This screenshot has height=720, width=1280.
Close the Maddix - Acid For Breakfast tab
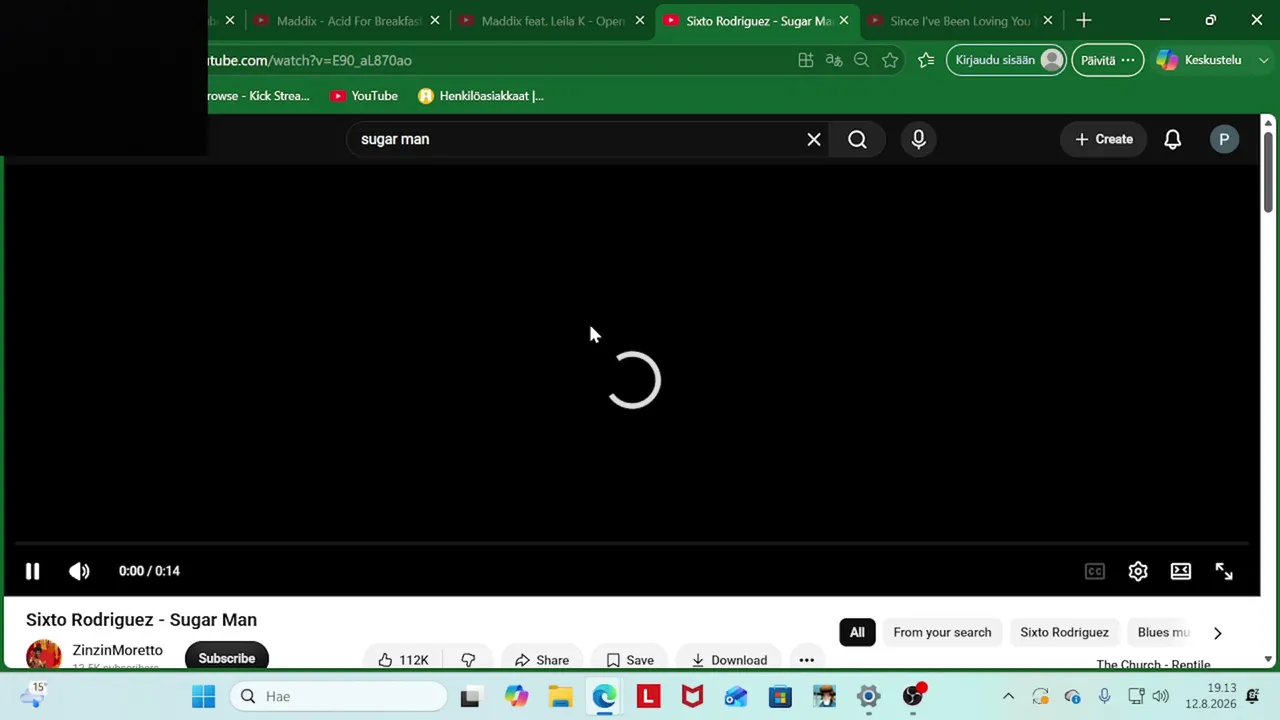[x=435, y=20]
